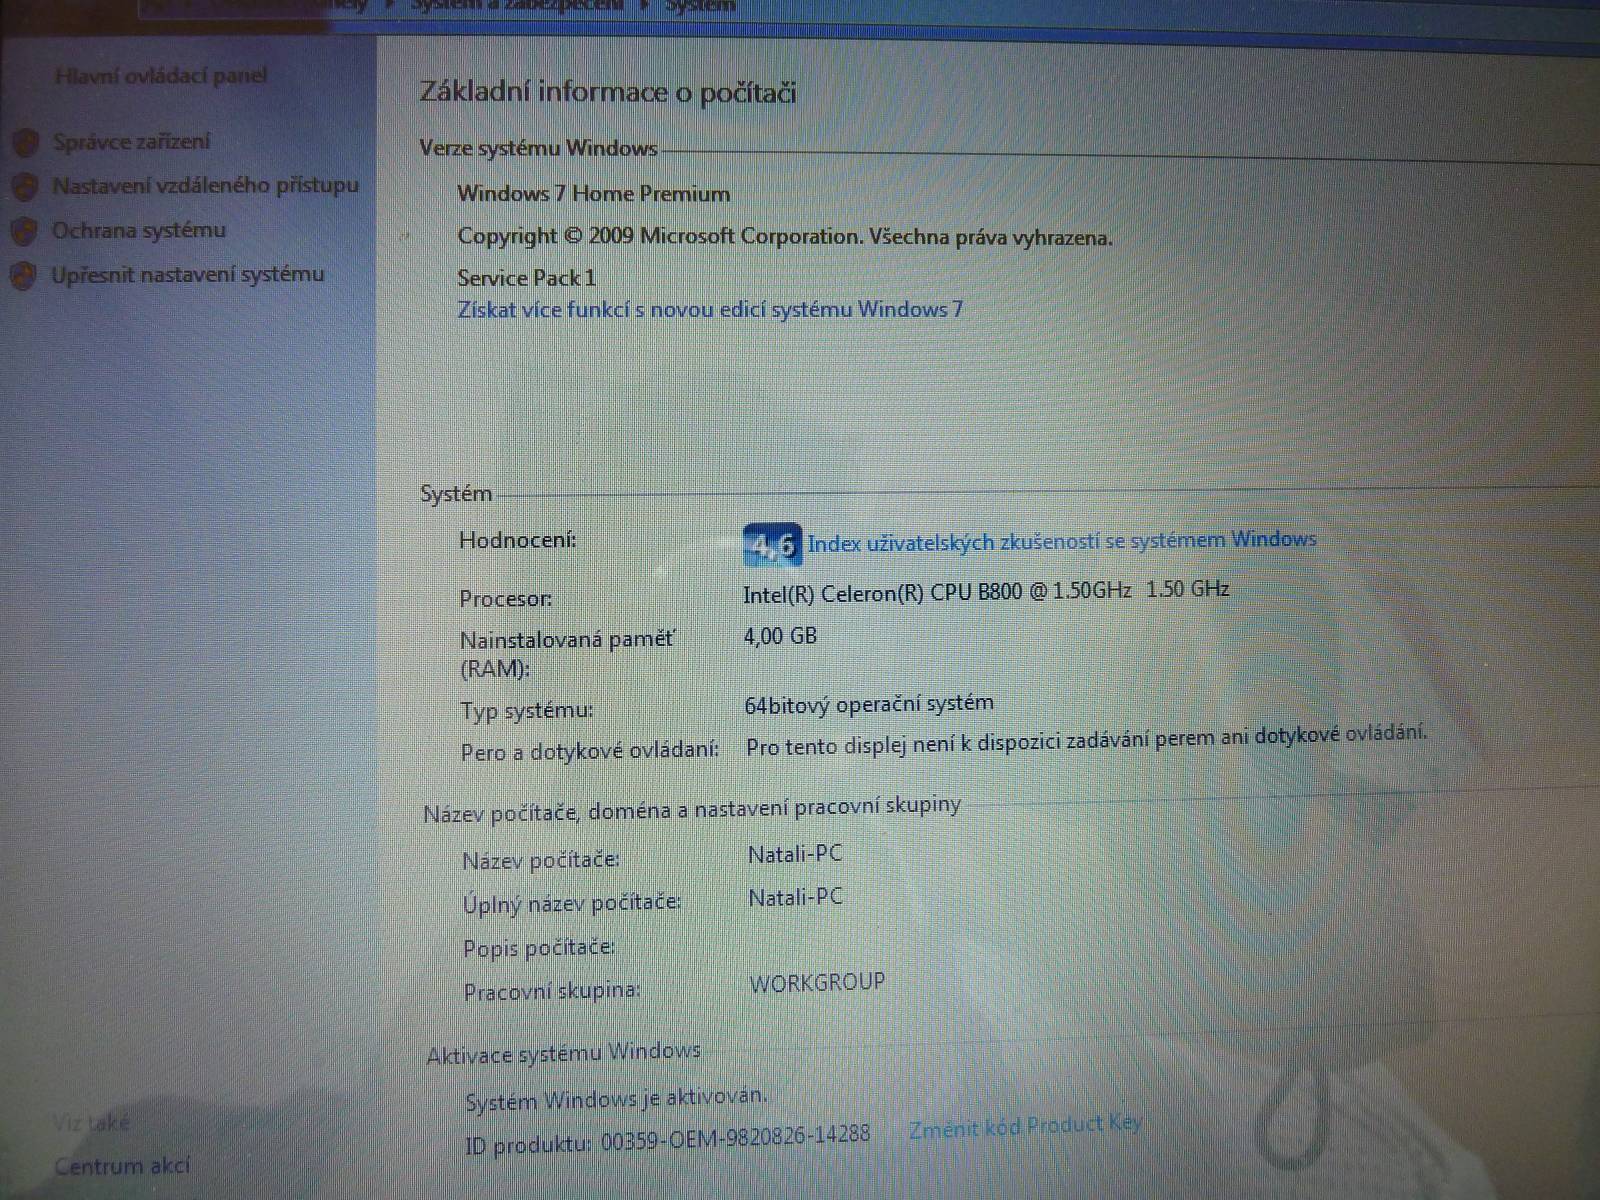Open Správce zařízení link
The width and height of the screenshot is (1600, 1200).
(132, 142)
